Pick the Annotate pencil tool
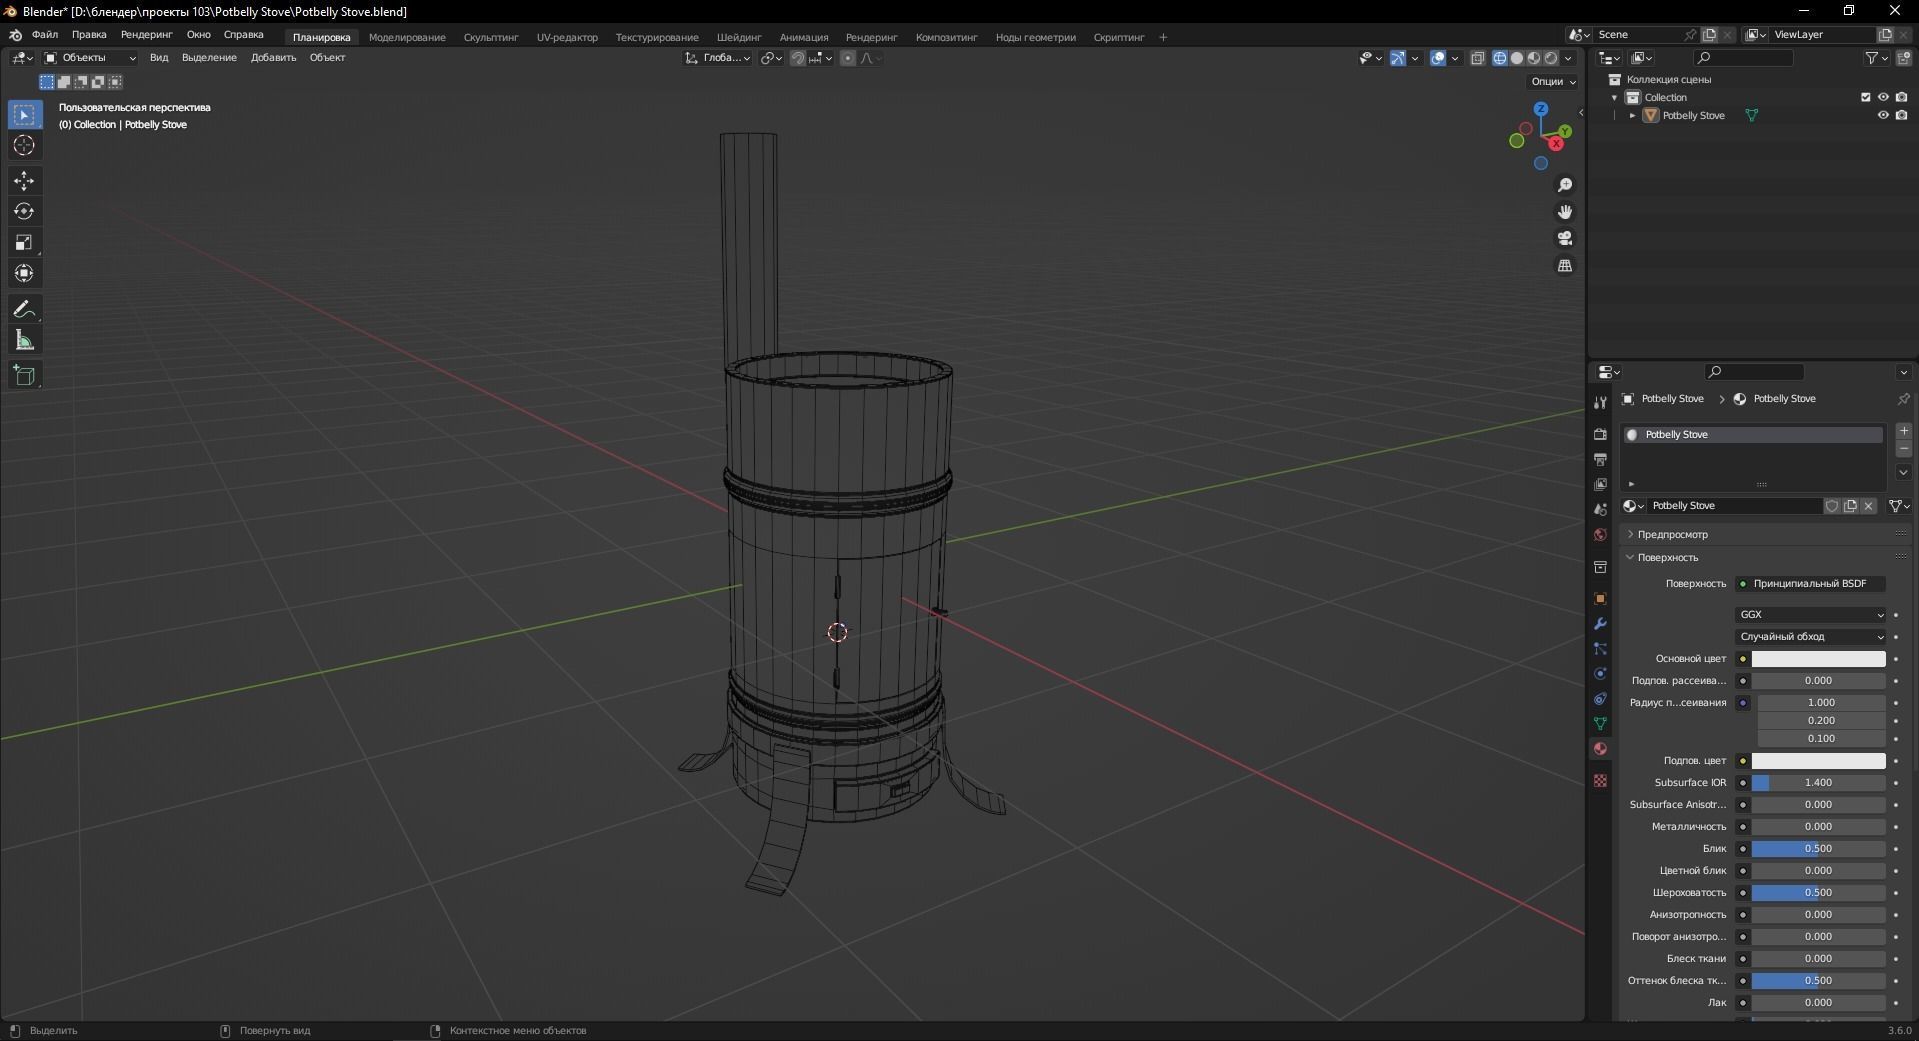 click(x=24, y=310)
